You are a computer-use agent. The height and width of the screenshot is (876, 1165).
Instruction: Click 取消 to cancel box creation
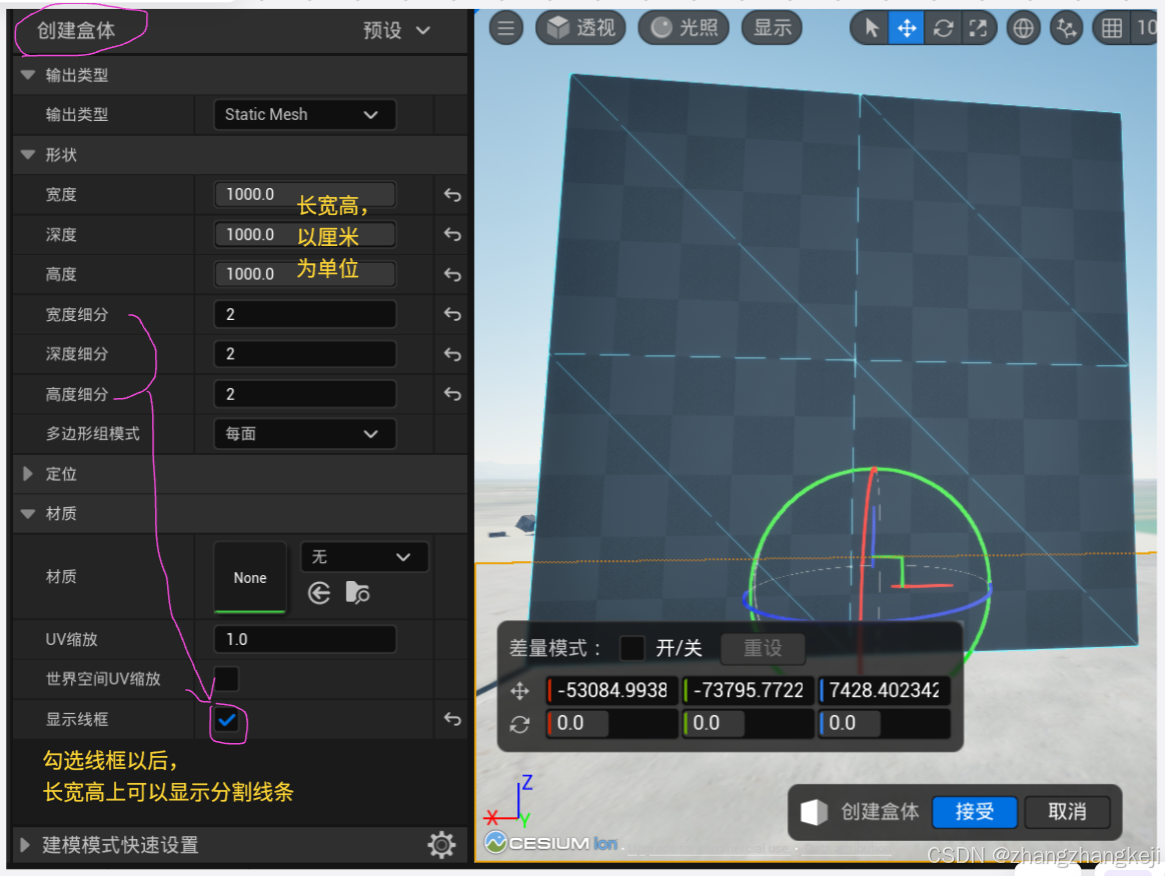pos(1067,811)
